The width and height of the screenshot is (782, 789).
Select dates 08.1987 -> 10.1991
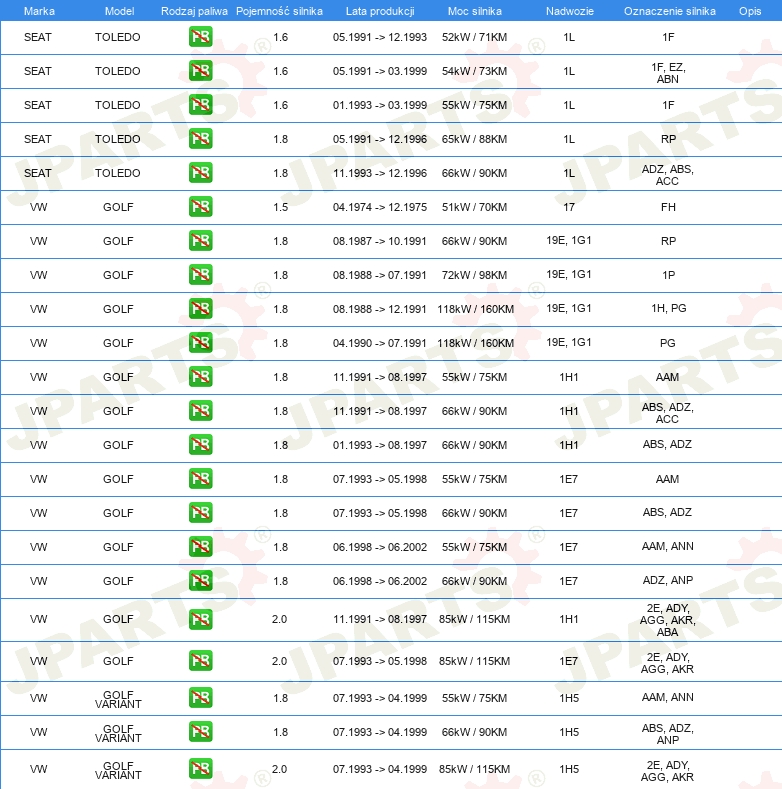[x=380, y=241]
